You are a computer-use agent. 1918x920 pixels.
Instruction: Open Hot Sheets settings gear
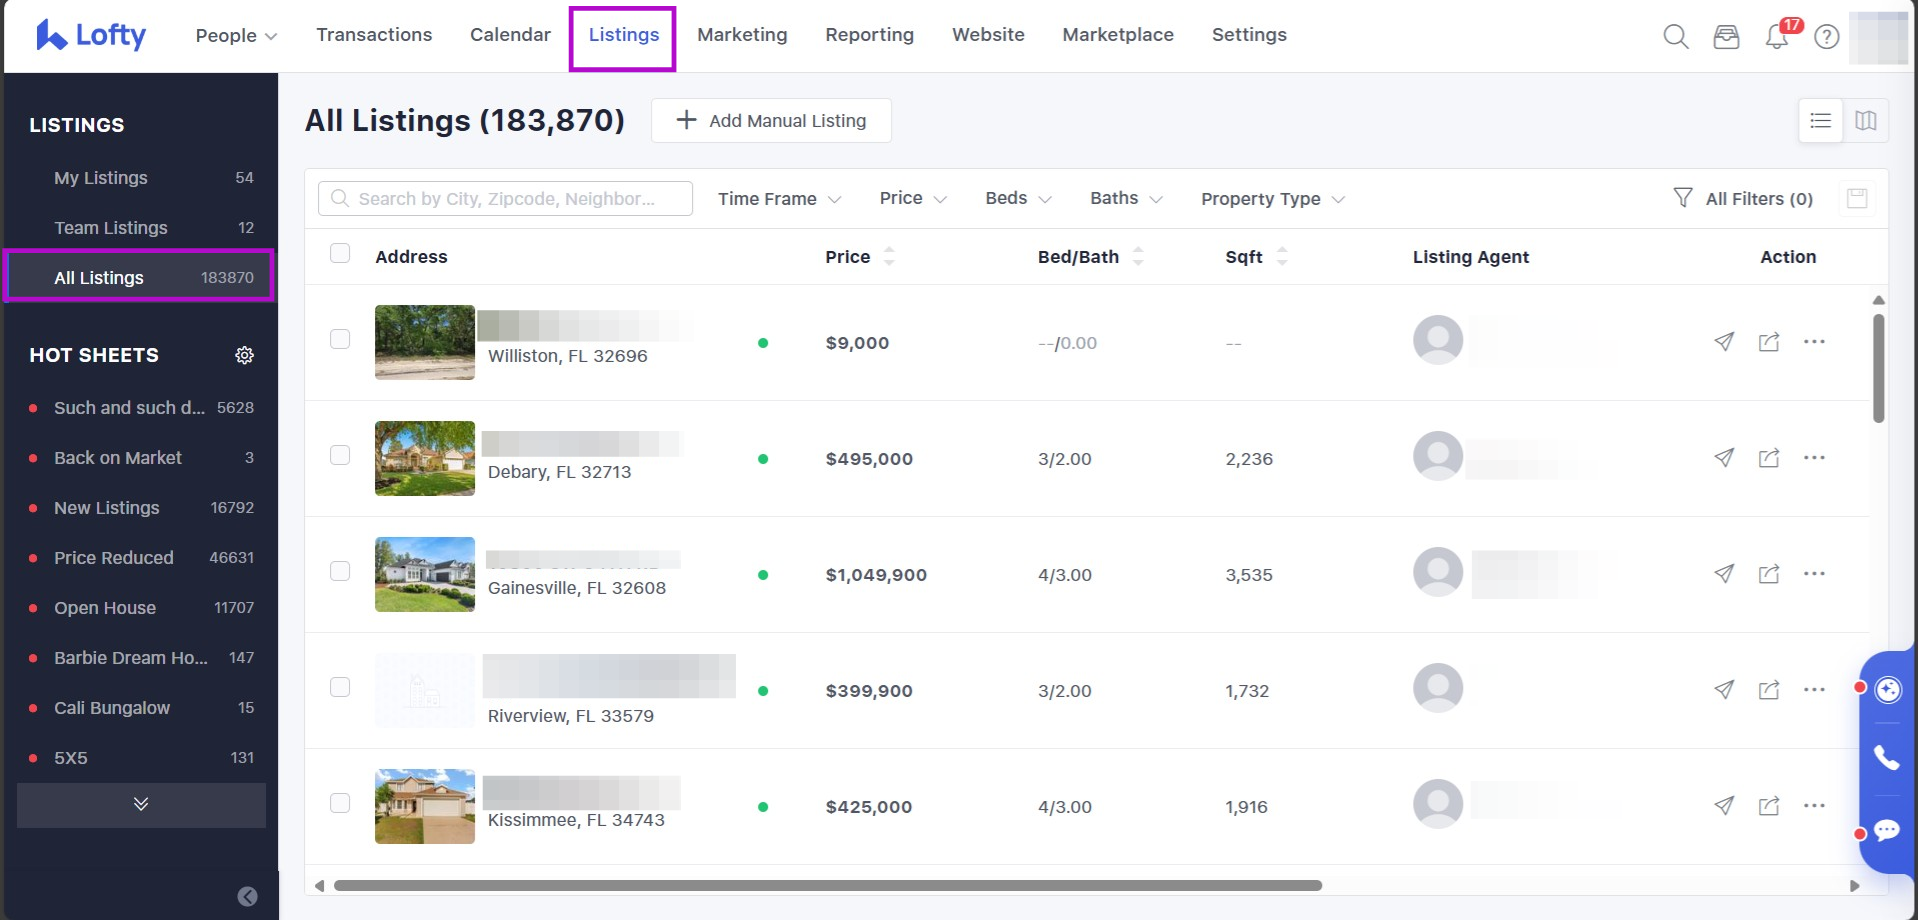[x=244, y=355]
